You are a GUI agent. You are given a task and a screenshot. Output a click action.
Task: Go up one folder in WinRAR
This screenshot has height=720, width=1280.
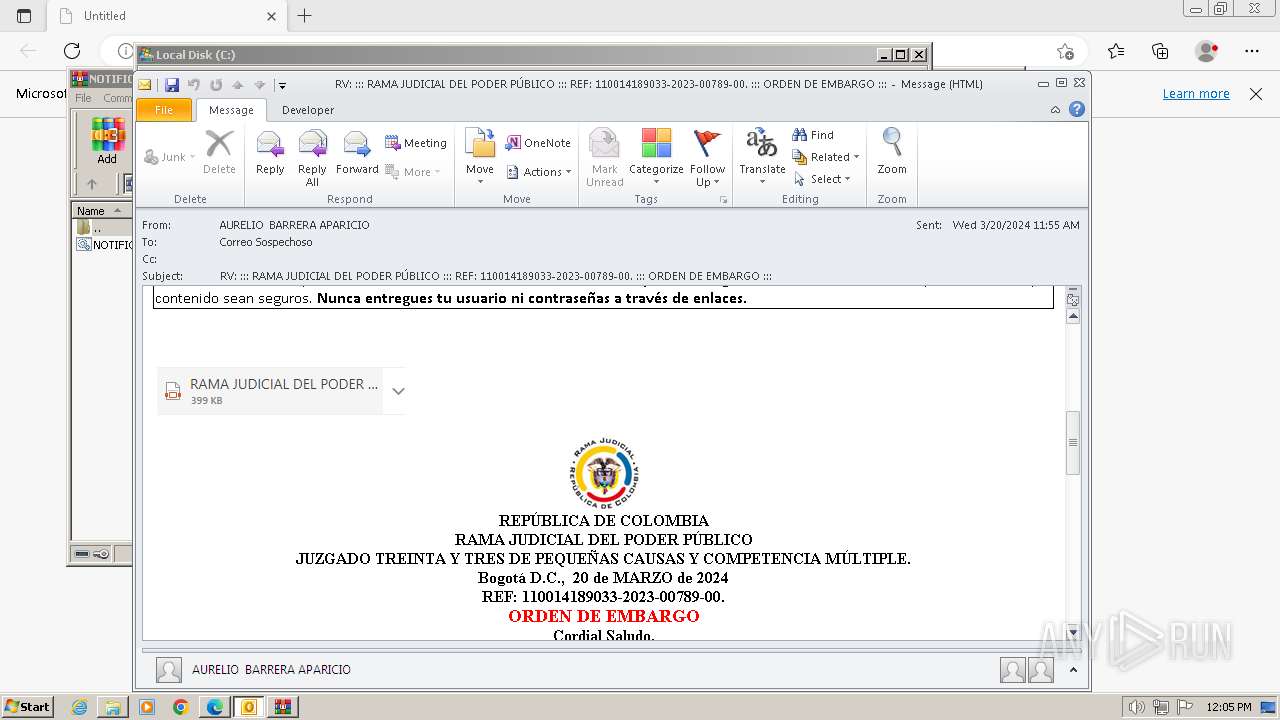point(92,184)
